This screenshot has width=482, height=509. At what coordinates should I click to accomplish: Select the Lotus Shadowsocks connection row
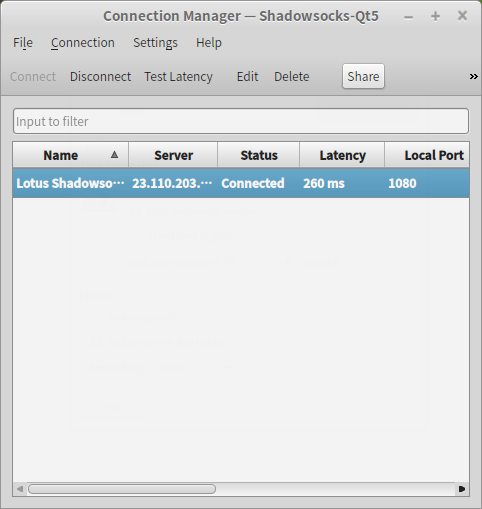coord(241,183)
